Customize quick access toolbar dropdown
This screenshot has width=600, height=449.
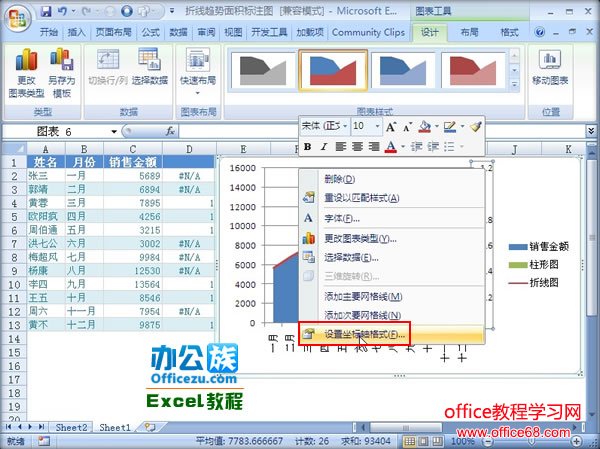[x=172, y=11]
